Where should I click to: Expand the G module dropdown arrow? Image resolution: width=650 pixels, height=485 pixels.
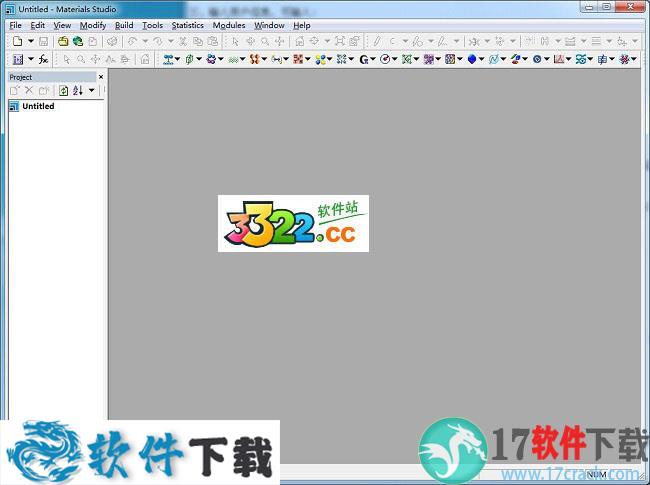373,59
